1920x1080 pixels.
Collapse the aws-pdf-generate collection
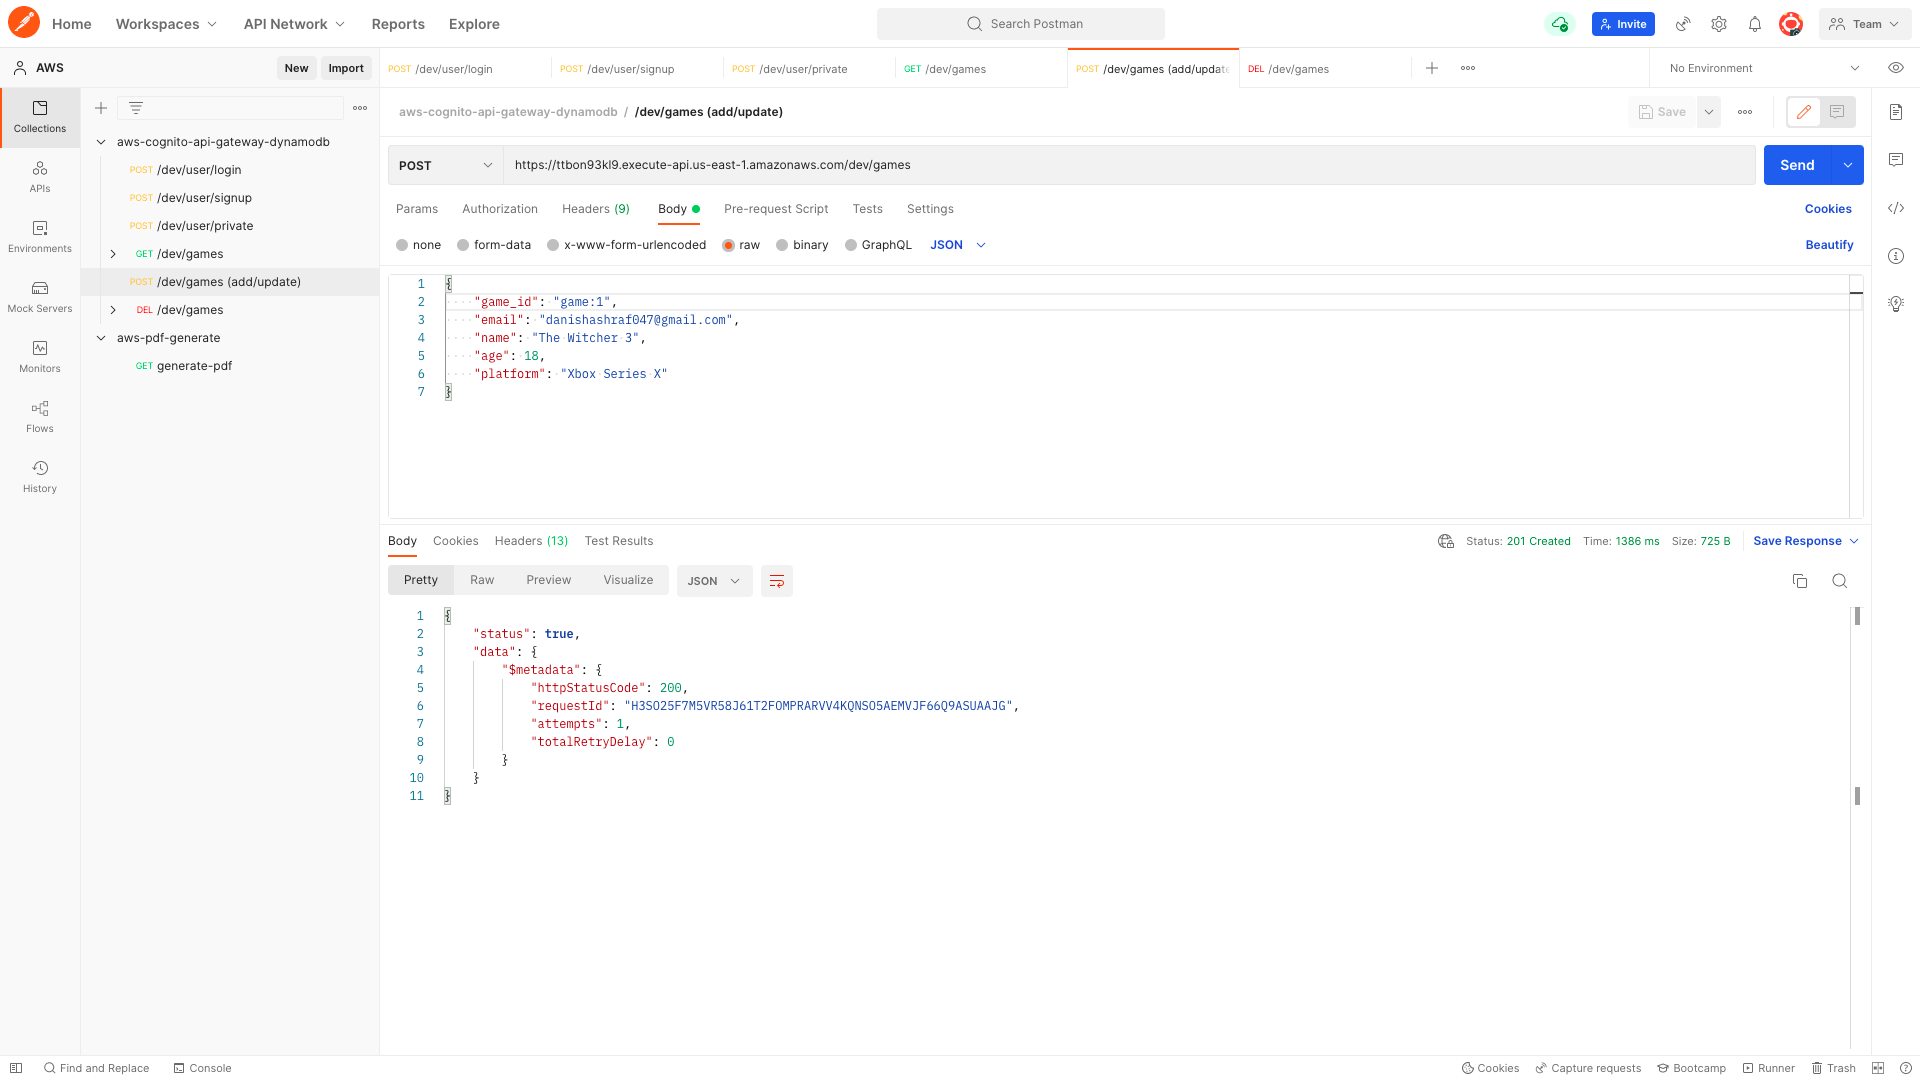[101, 338]
